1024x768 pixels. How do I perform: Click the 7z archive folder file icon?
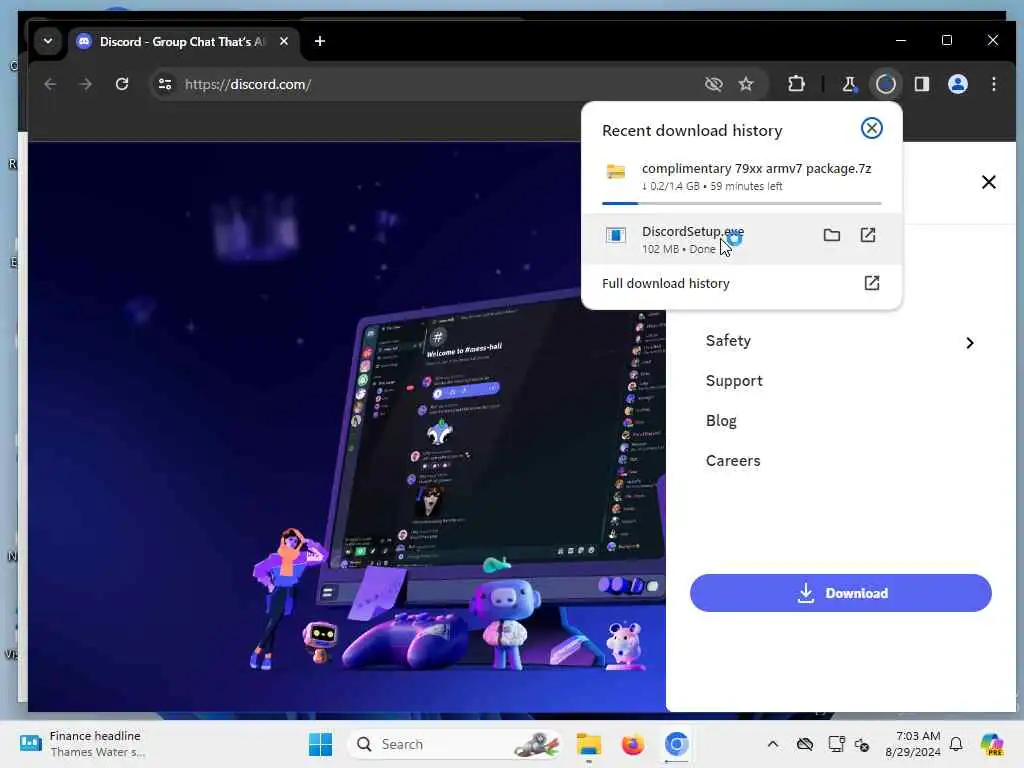(x=615, y=172)
